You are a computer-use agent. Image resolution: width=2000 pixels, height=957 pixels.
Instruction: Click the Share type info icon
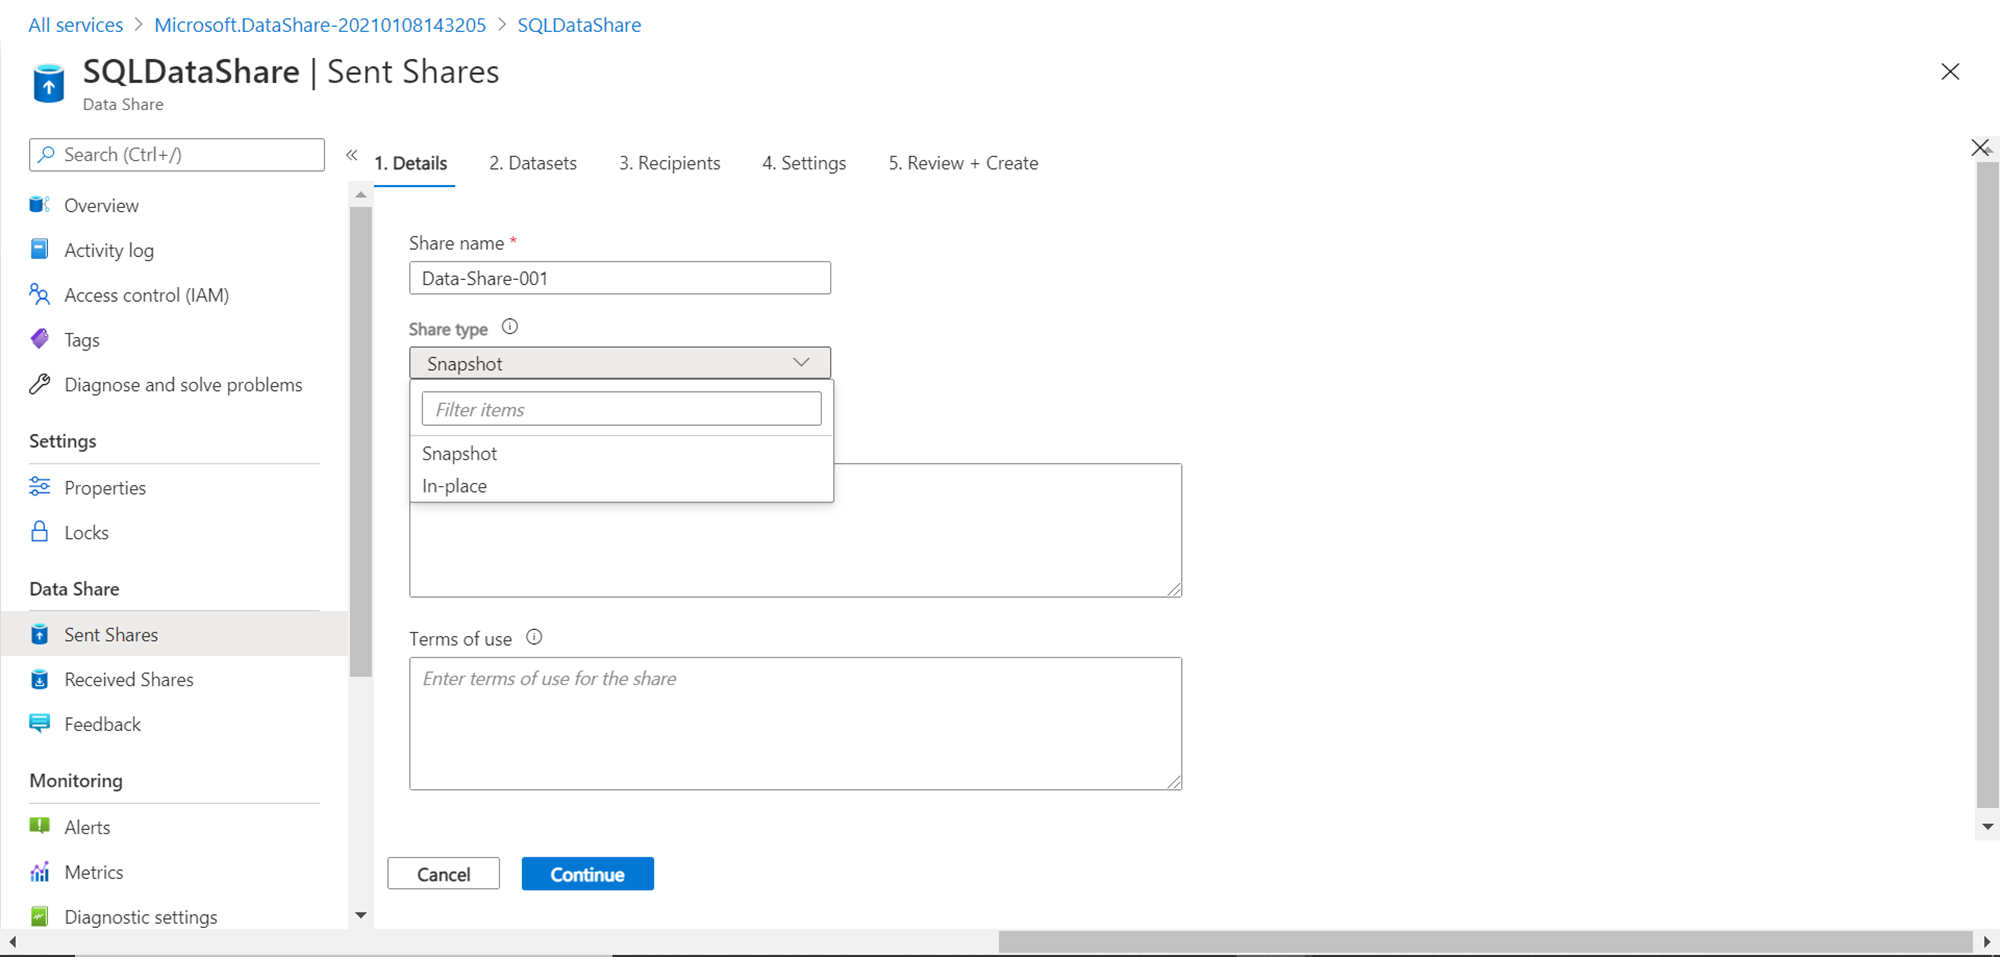(x=510, y=327)
